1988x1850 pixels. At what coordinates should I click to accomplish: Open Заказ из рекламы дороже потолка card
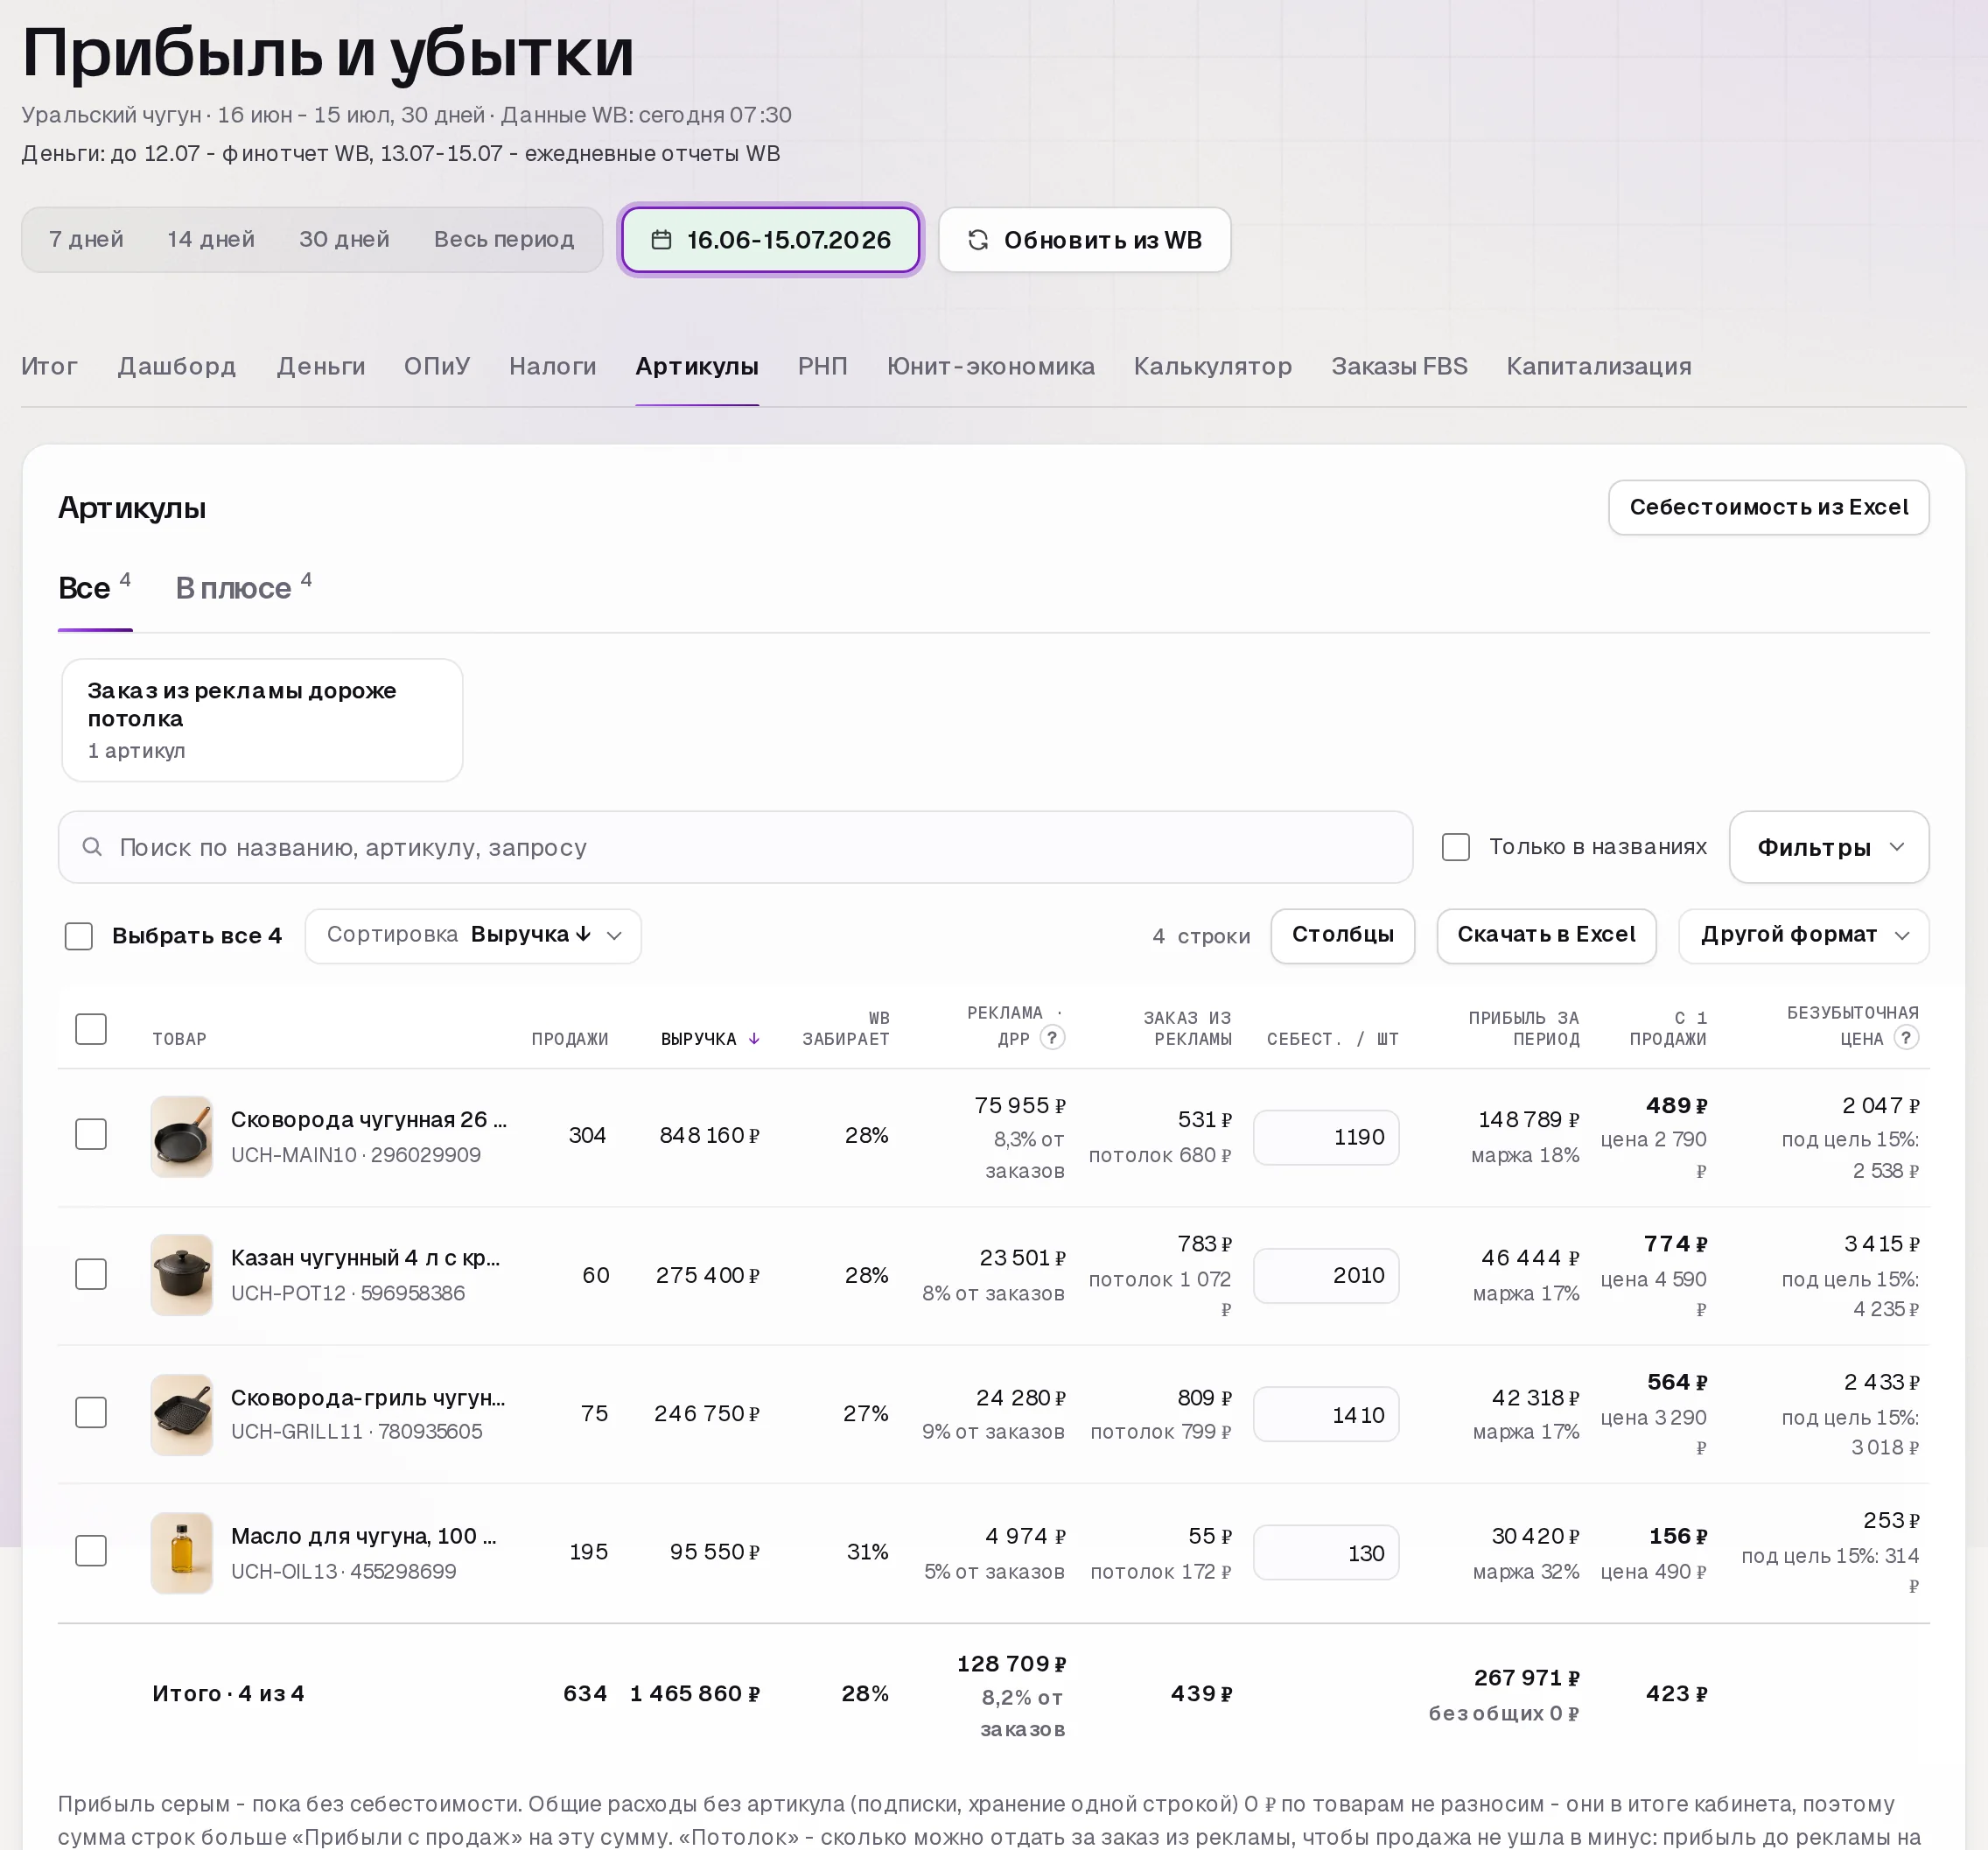[262, 720]
